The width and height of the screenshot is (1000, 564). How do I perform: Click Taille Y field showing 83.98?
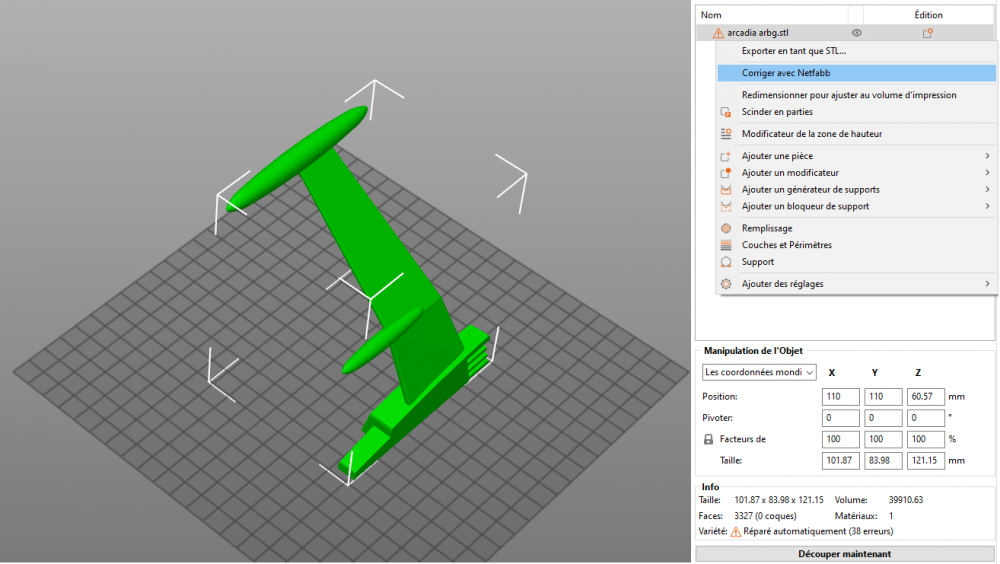[x=883, y=460]
